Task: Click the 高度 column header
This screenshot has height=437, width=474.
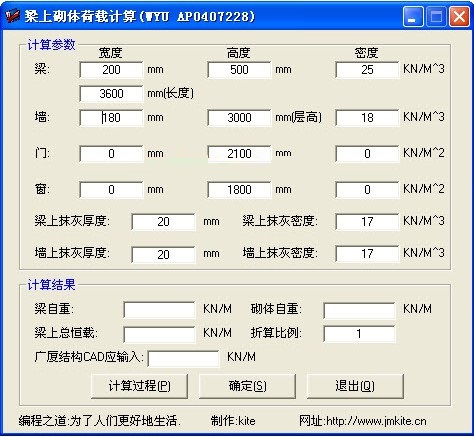Action: click(238, 53)
